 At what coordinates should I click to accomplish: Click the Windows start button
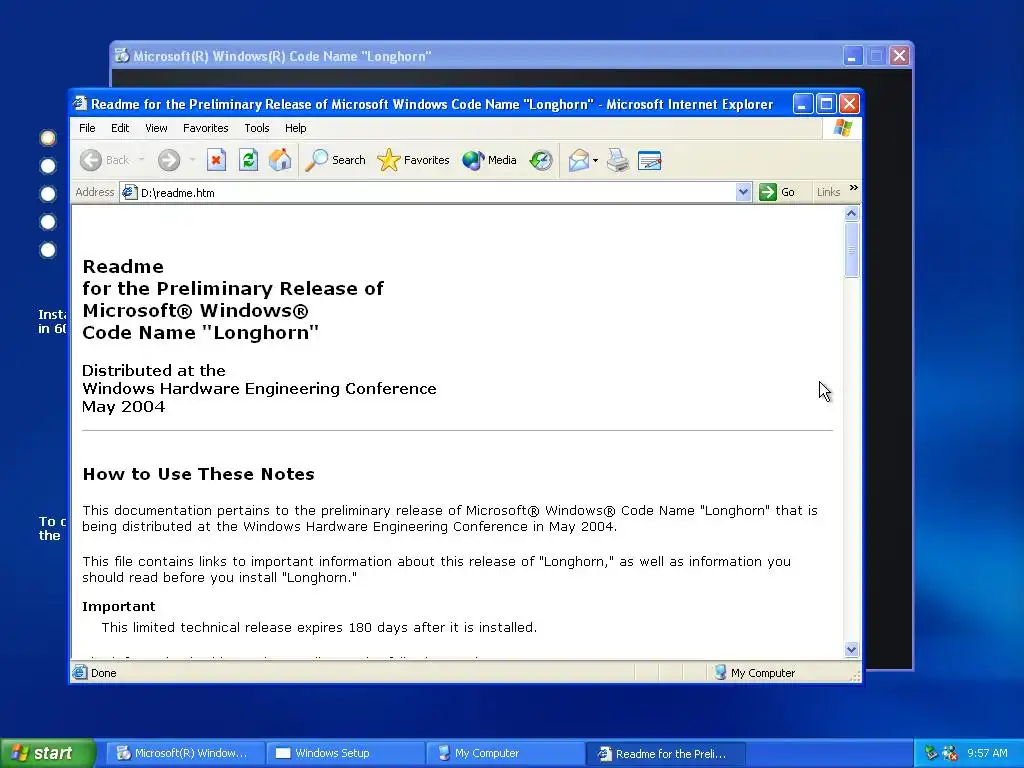[x=47, y=753]
